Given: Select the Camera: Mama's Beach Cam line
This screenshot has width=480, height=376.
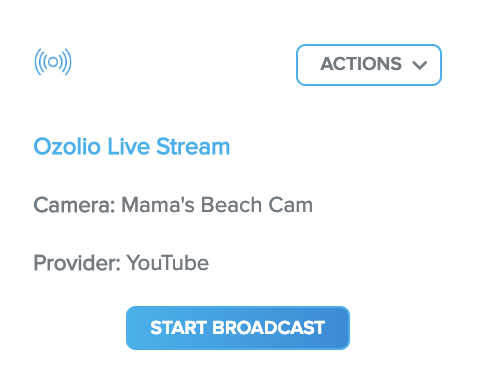Looking at the screenshot, I should pyautogui.click(x=173, y=205).
